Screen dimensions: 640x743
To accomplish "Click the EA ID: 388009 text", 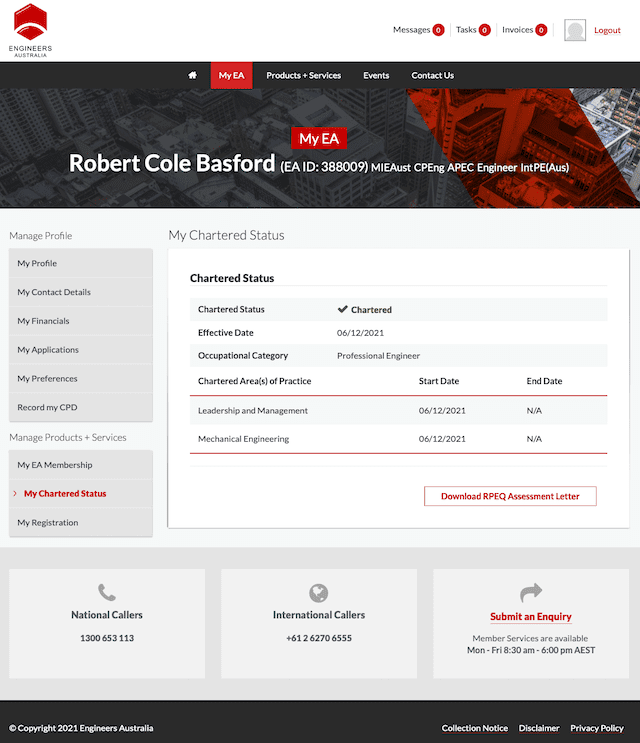I will point(324,167).
